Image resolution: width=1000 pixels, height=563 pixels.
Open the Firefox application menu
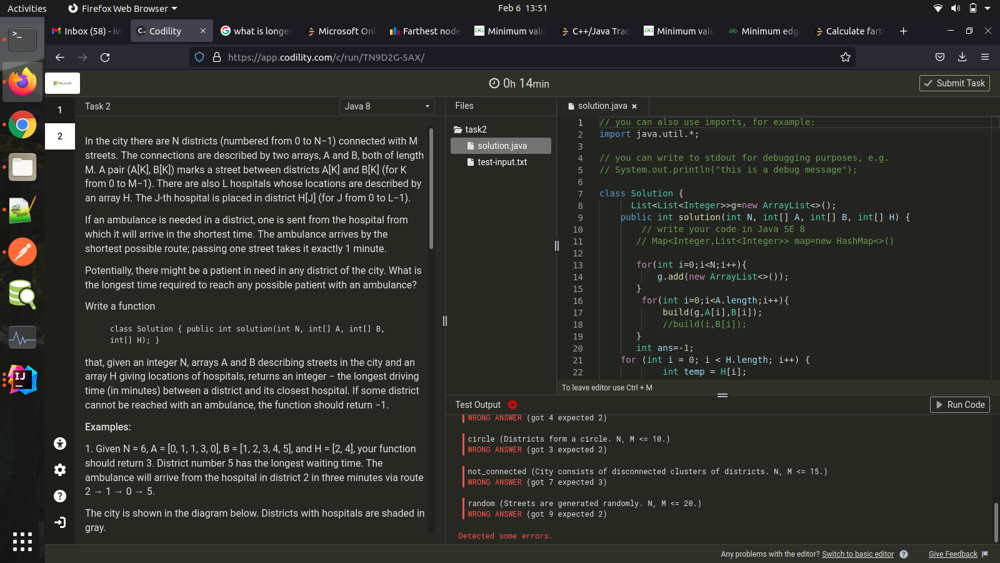click(985, 57)
